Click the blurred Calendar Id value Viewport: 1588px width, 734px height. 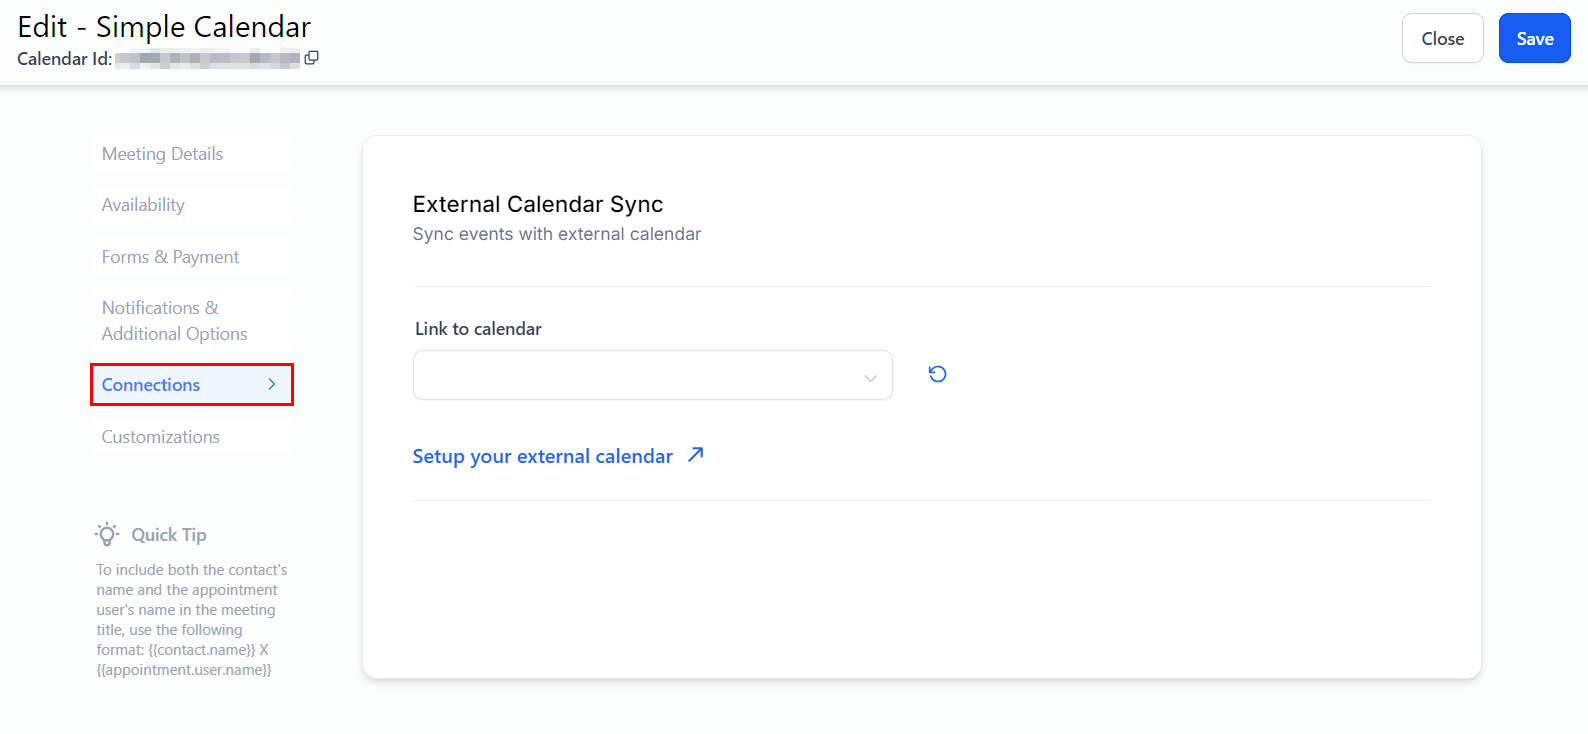[x=207, y=59]
